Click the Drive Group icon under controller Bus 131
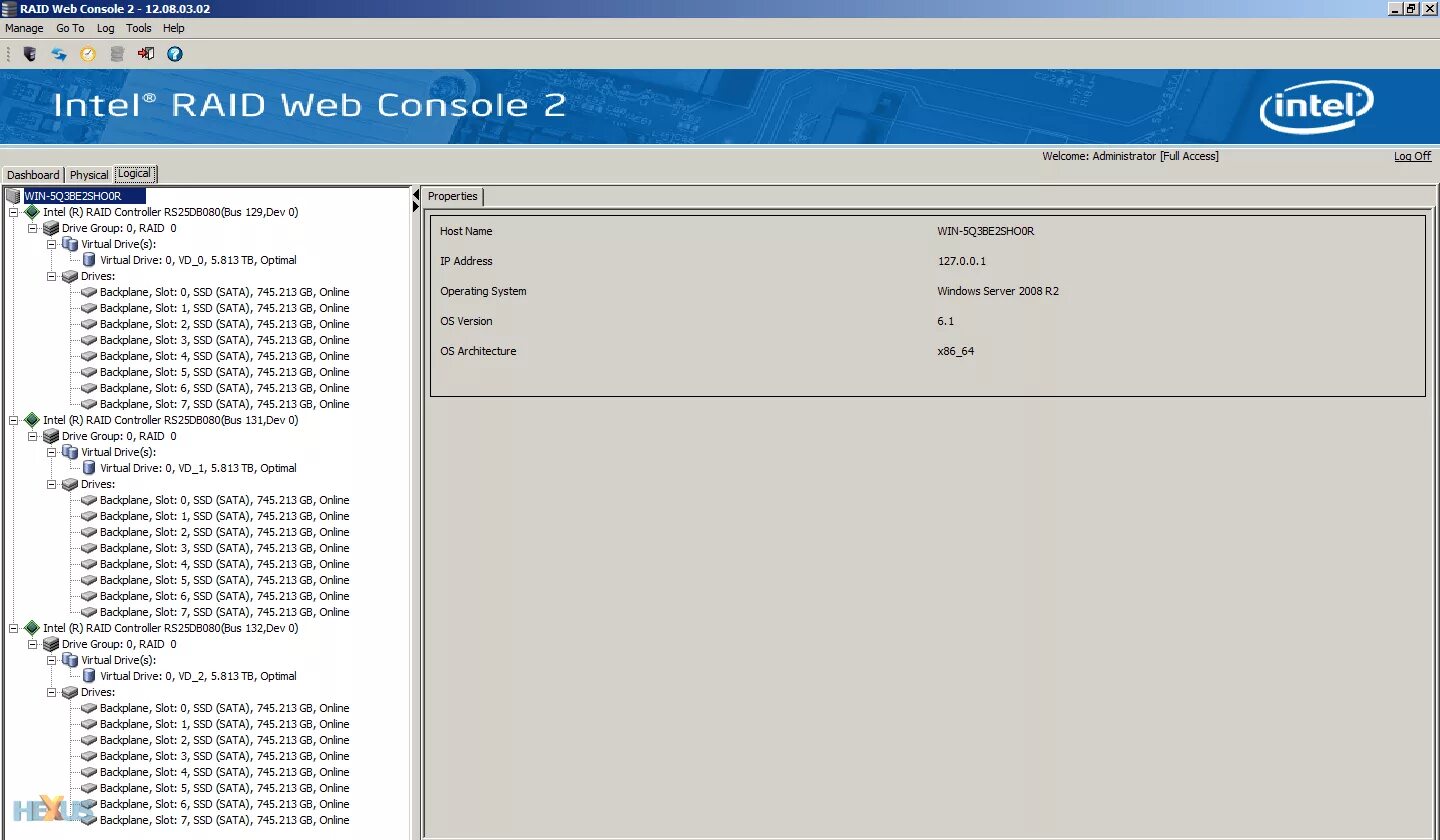 51,436
